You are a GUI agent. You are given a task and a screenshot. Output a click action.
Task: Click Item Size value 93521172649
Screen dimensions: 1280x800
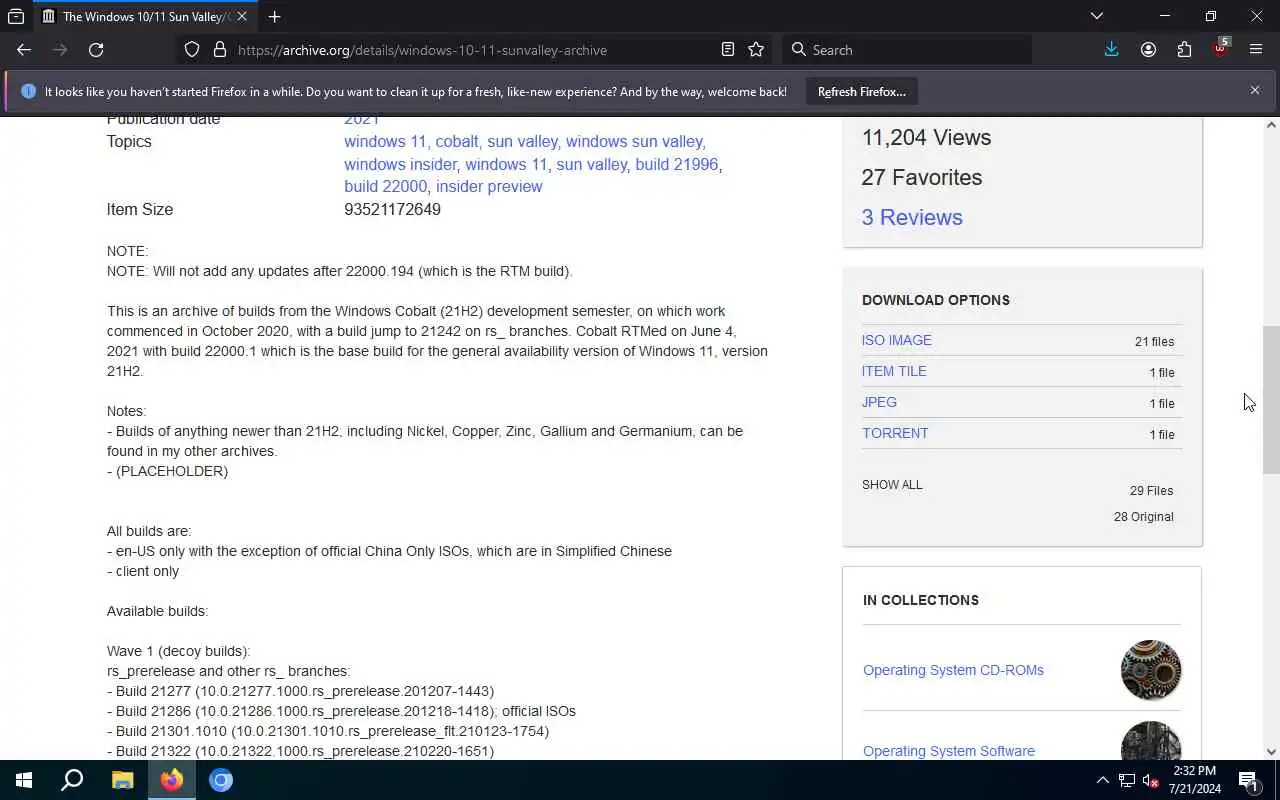click(x=392, y=209)
